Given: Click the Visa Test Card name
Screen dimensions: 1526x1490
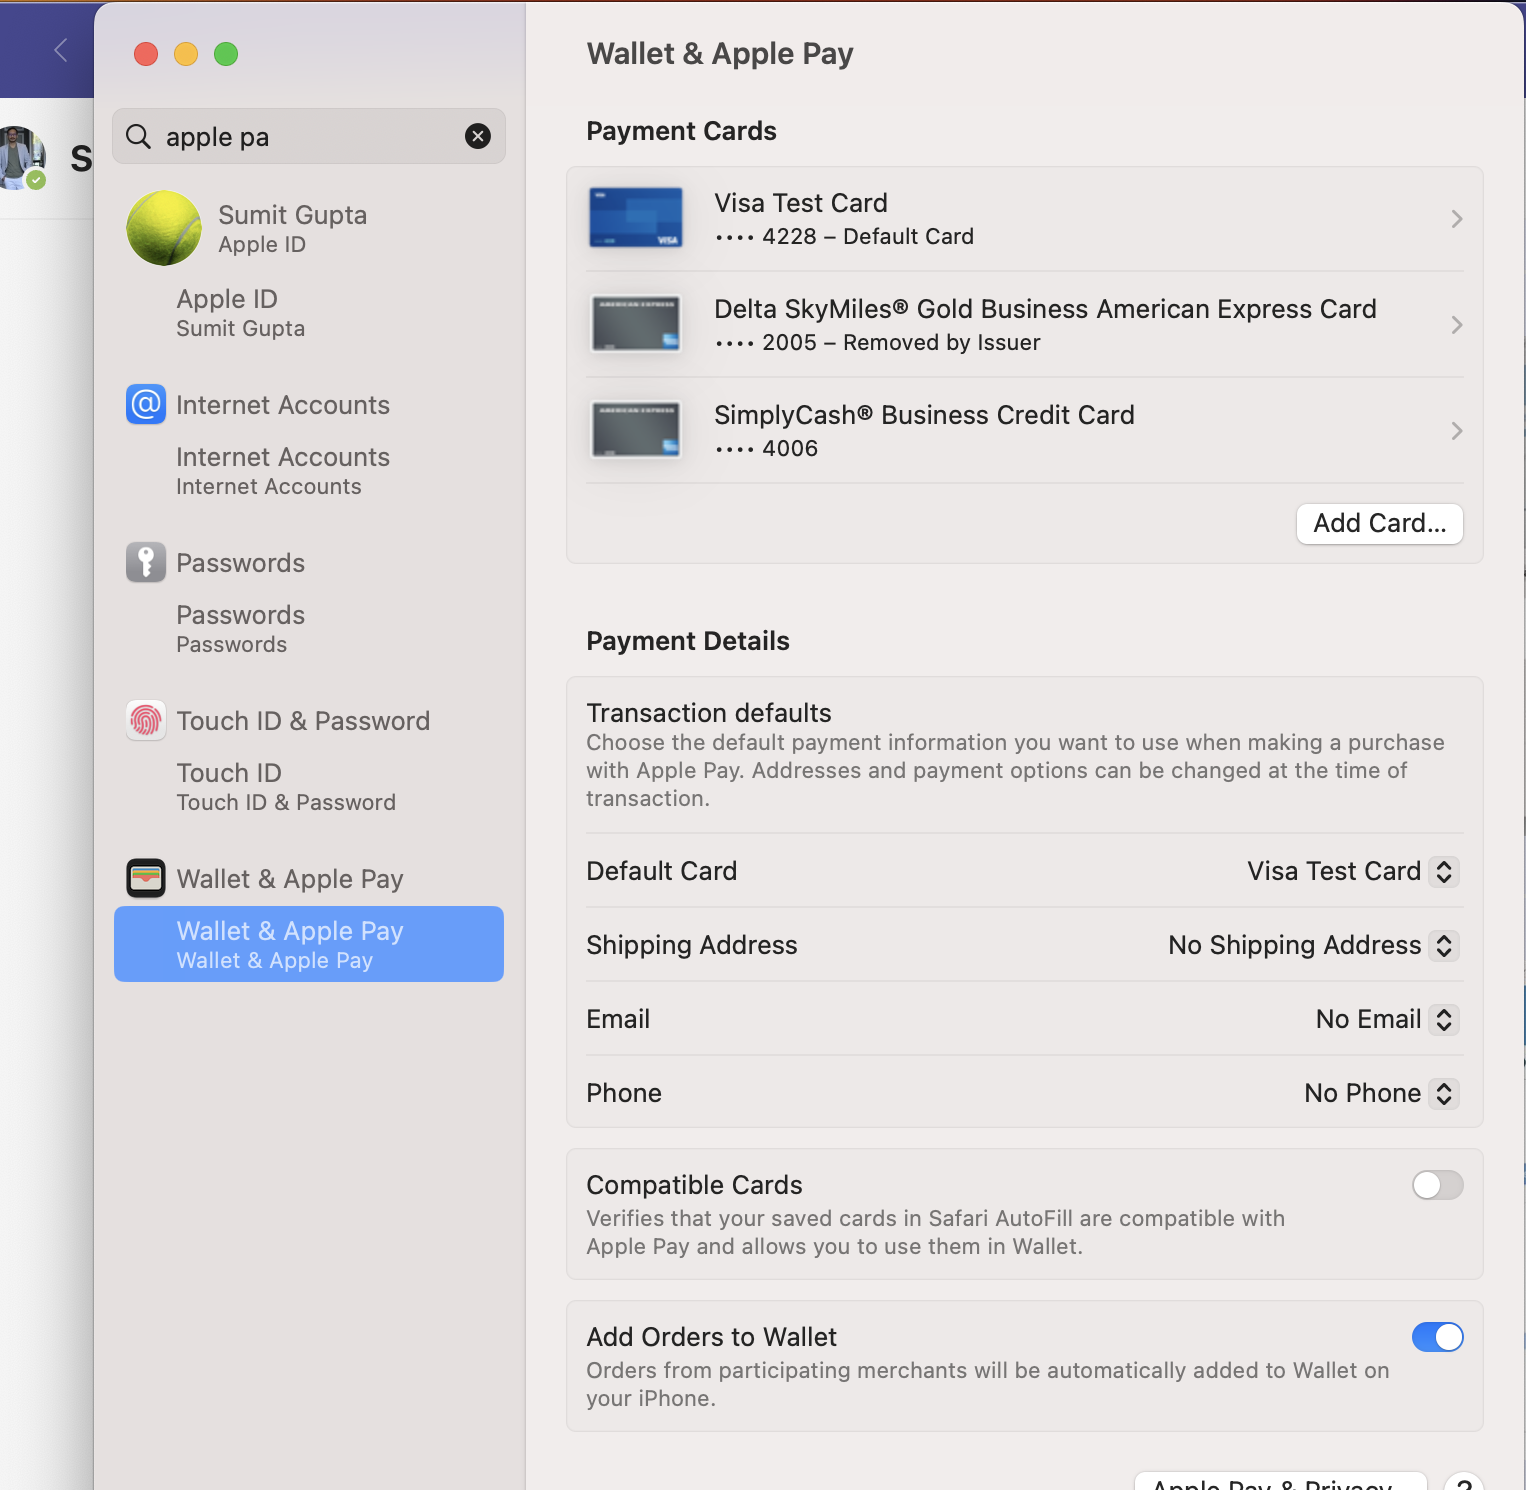Looking at the screenshot, I should coord(801,203).
